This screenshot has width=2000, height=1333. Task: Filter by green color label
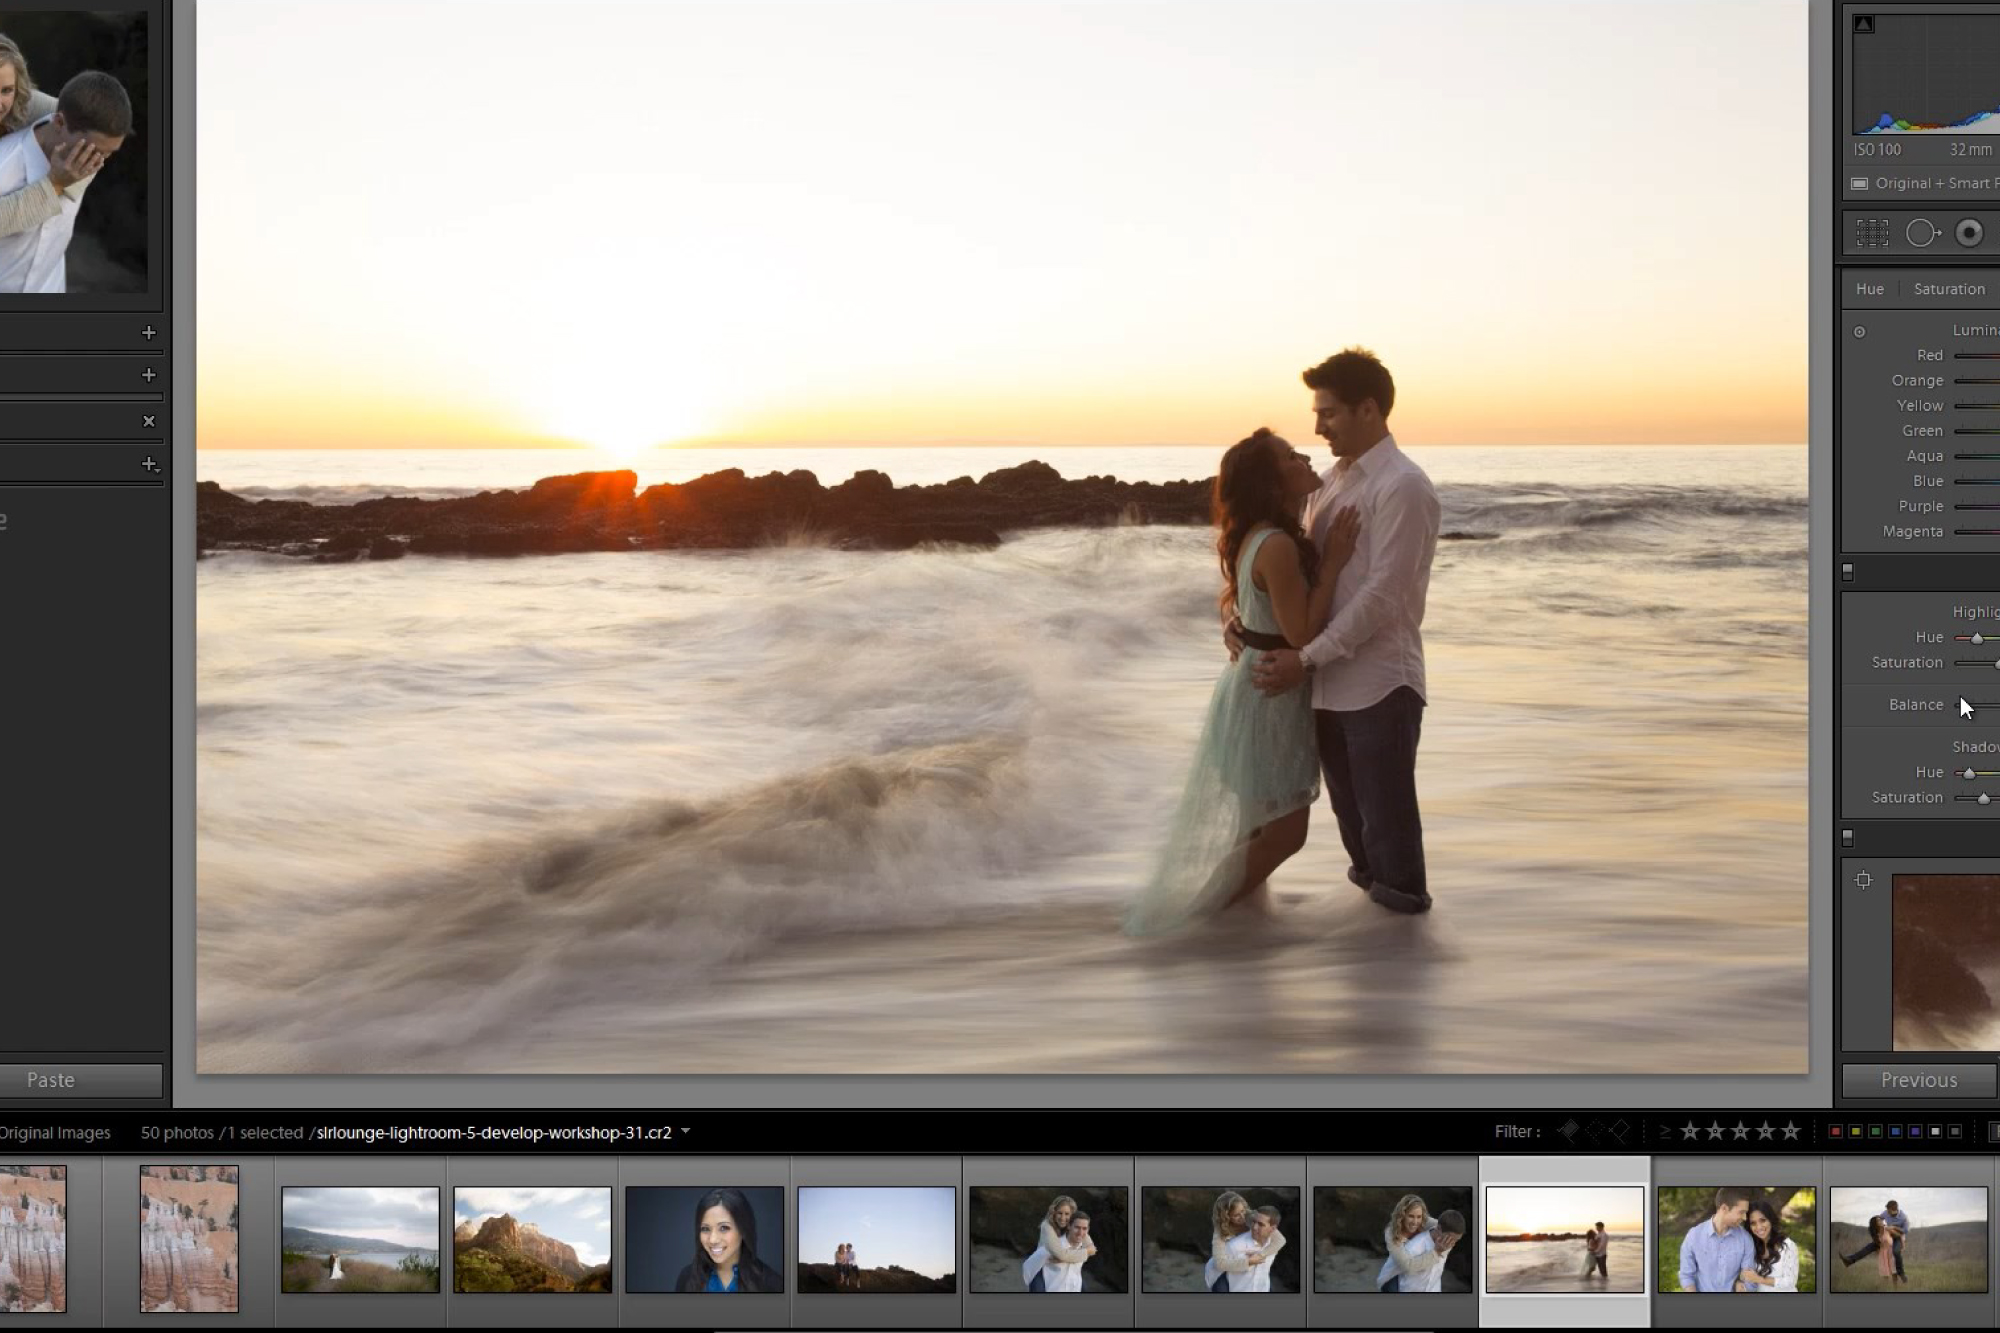1875,1132
